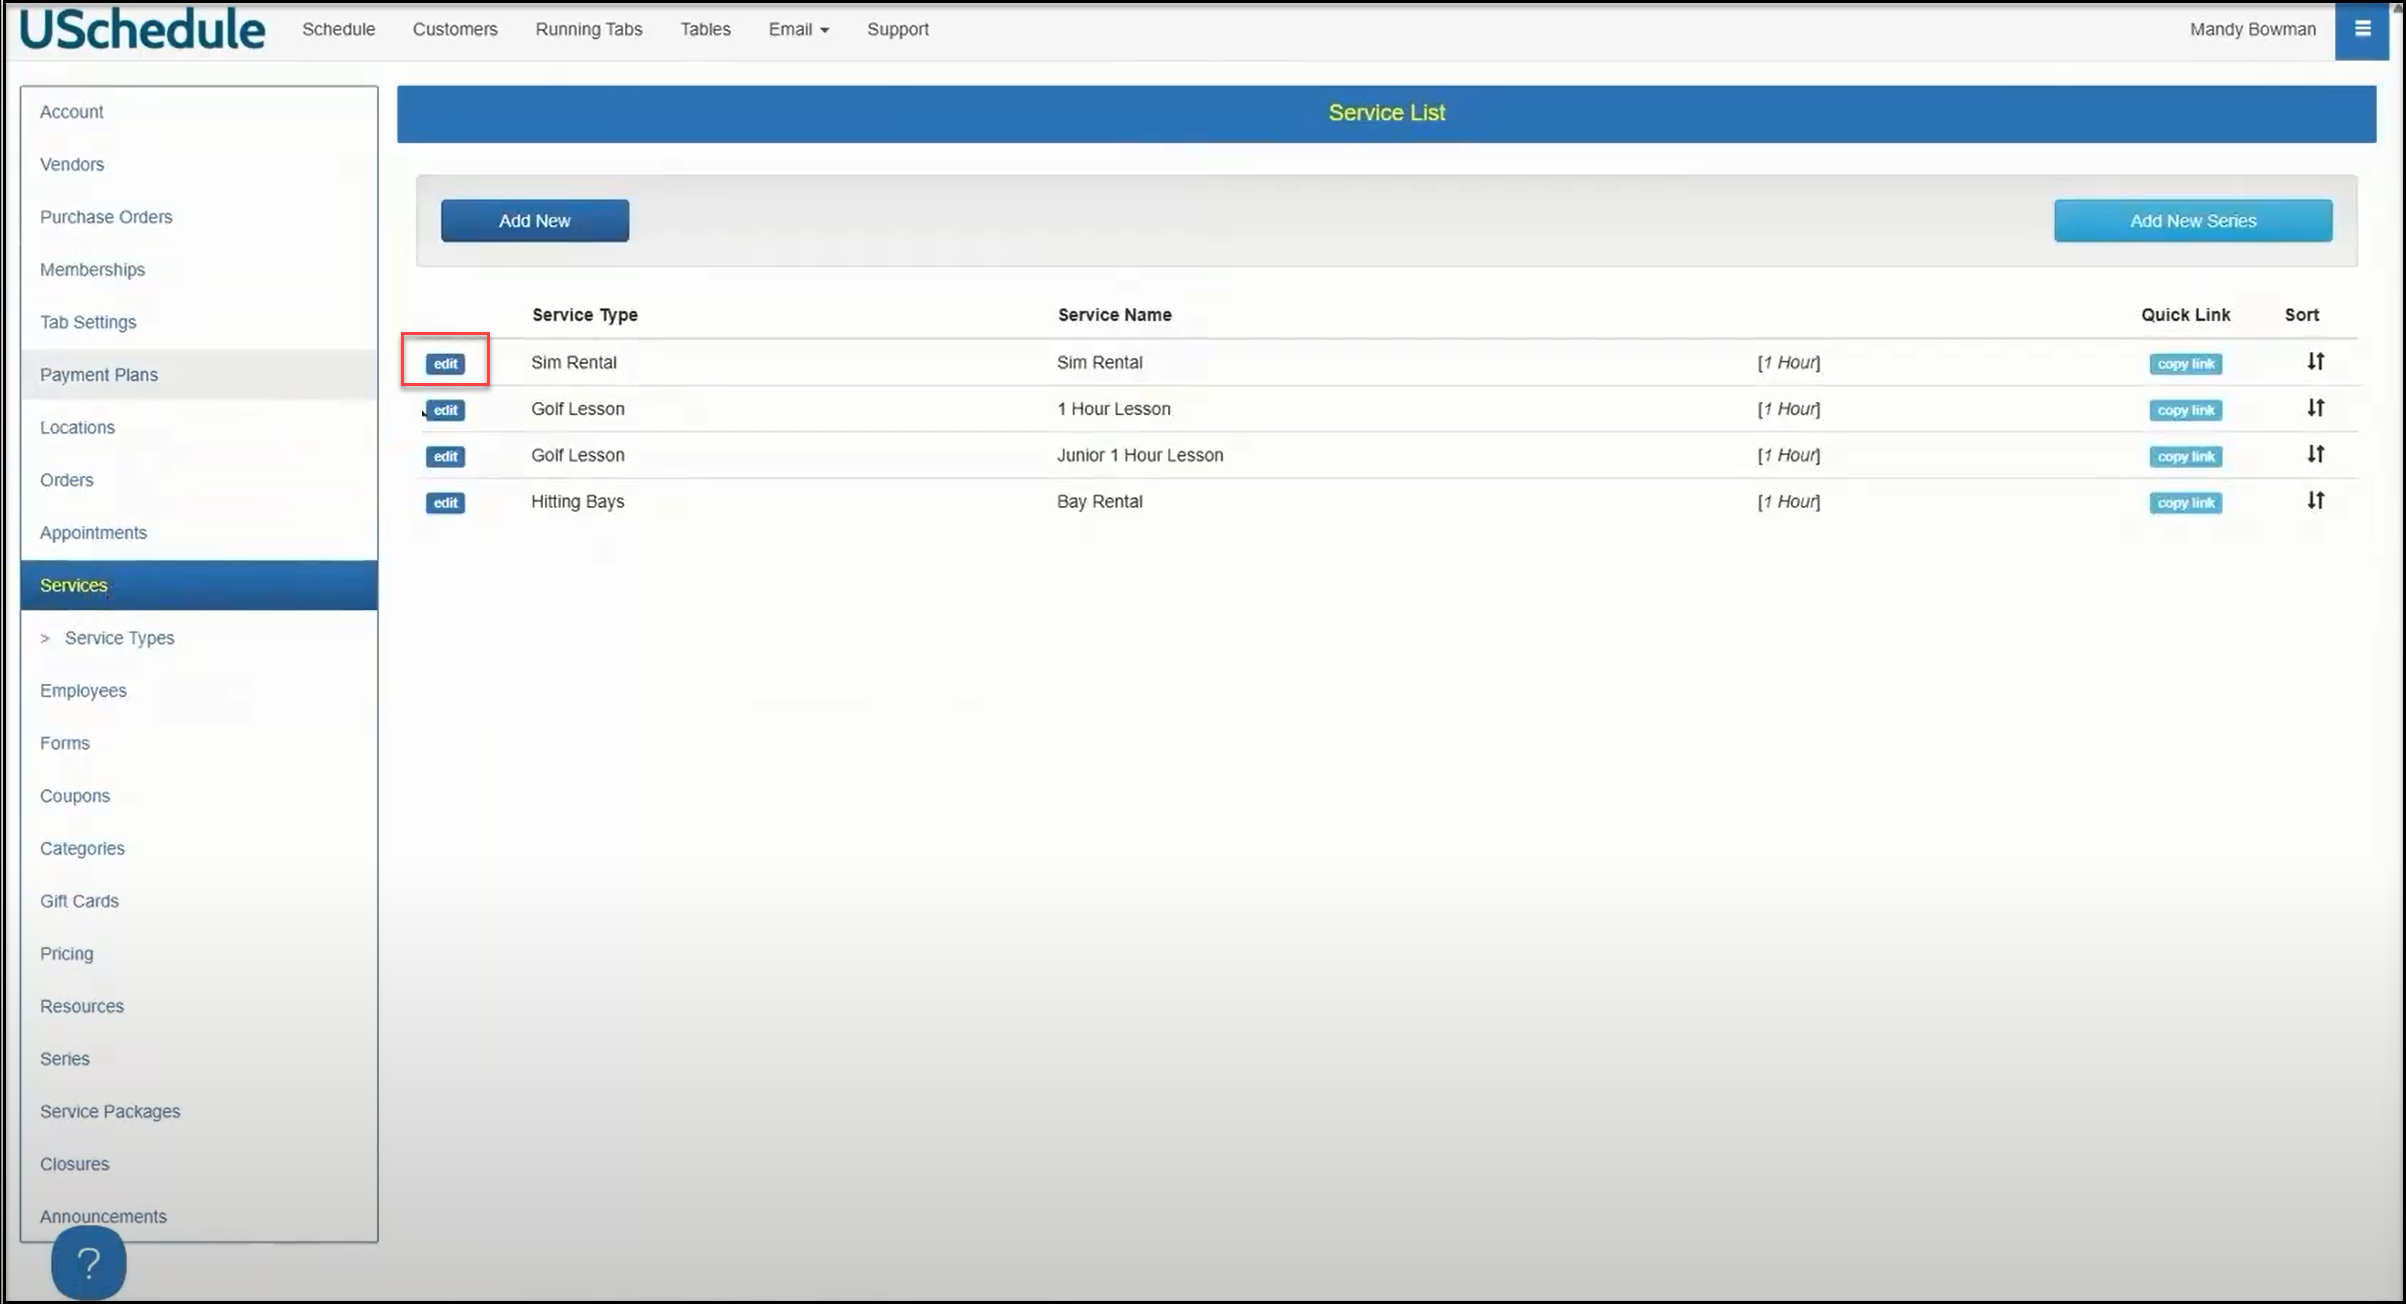Select Employees in the sidebar

[83, 691]
